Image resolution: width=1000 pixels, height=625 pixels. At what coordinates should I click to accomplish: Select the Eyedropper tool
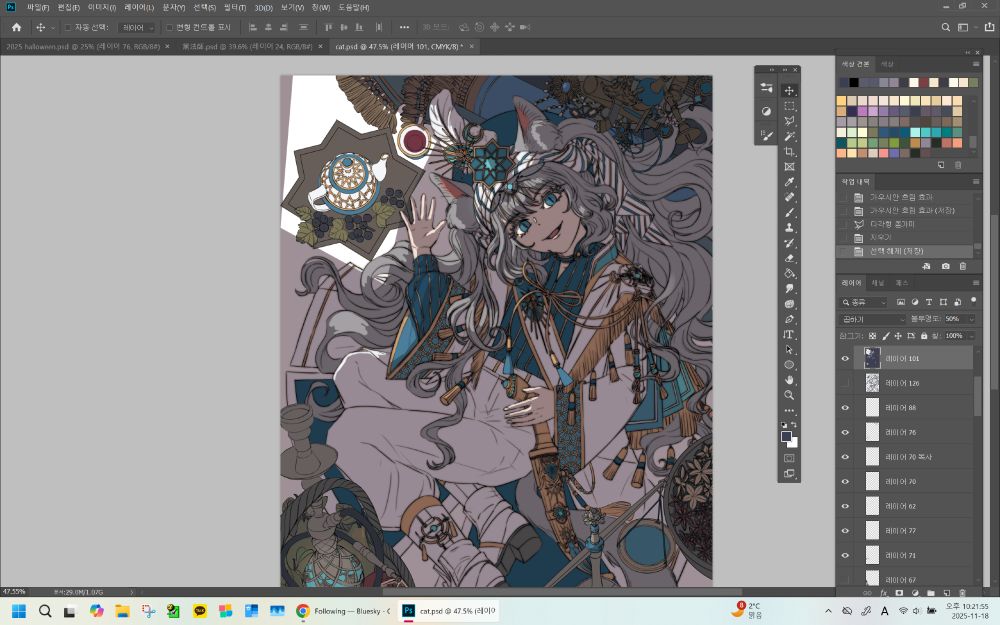tap(789, 182)
